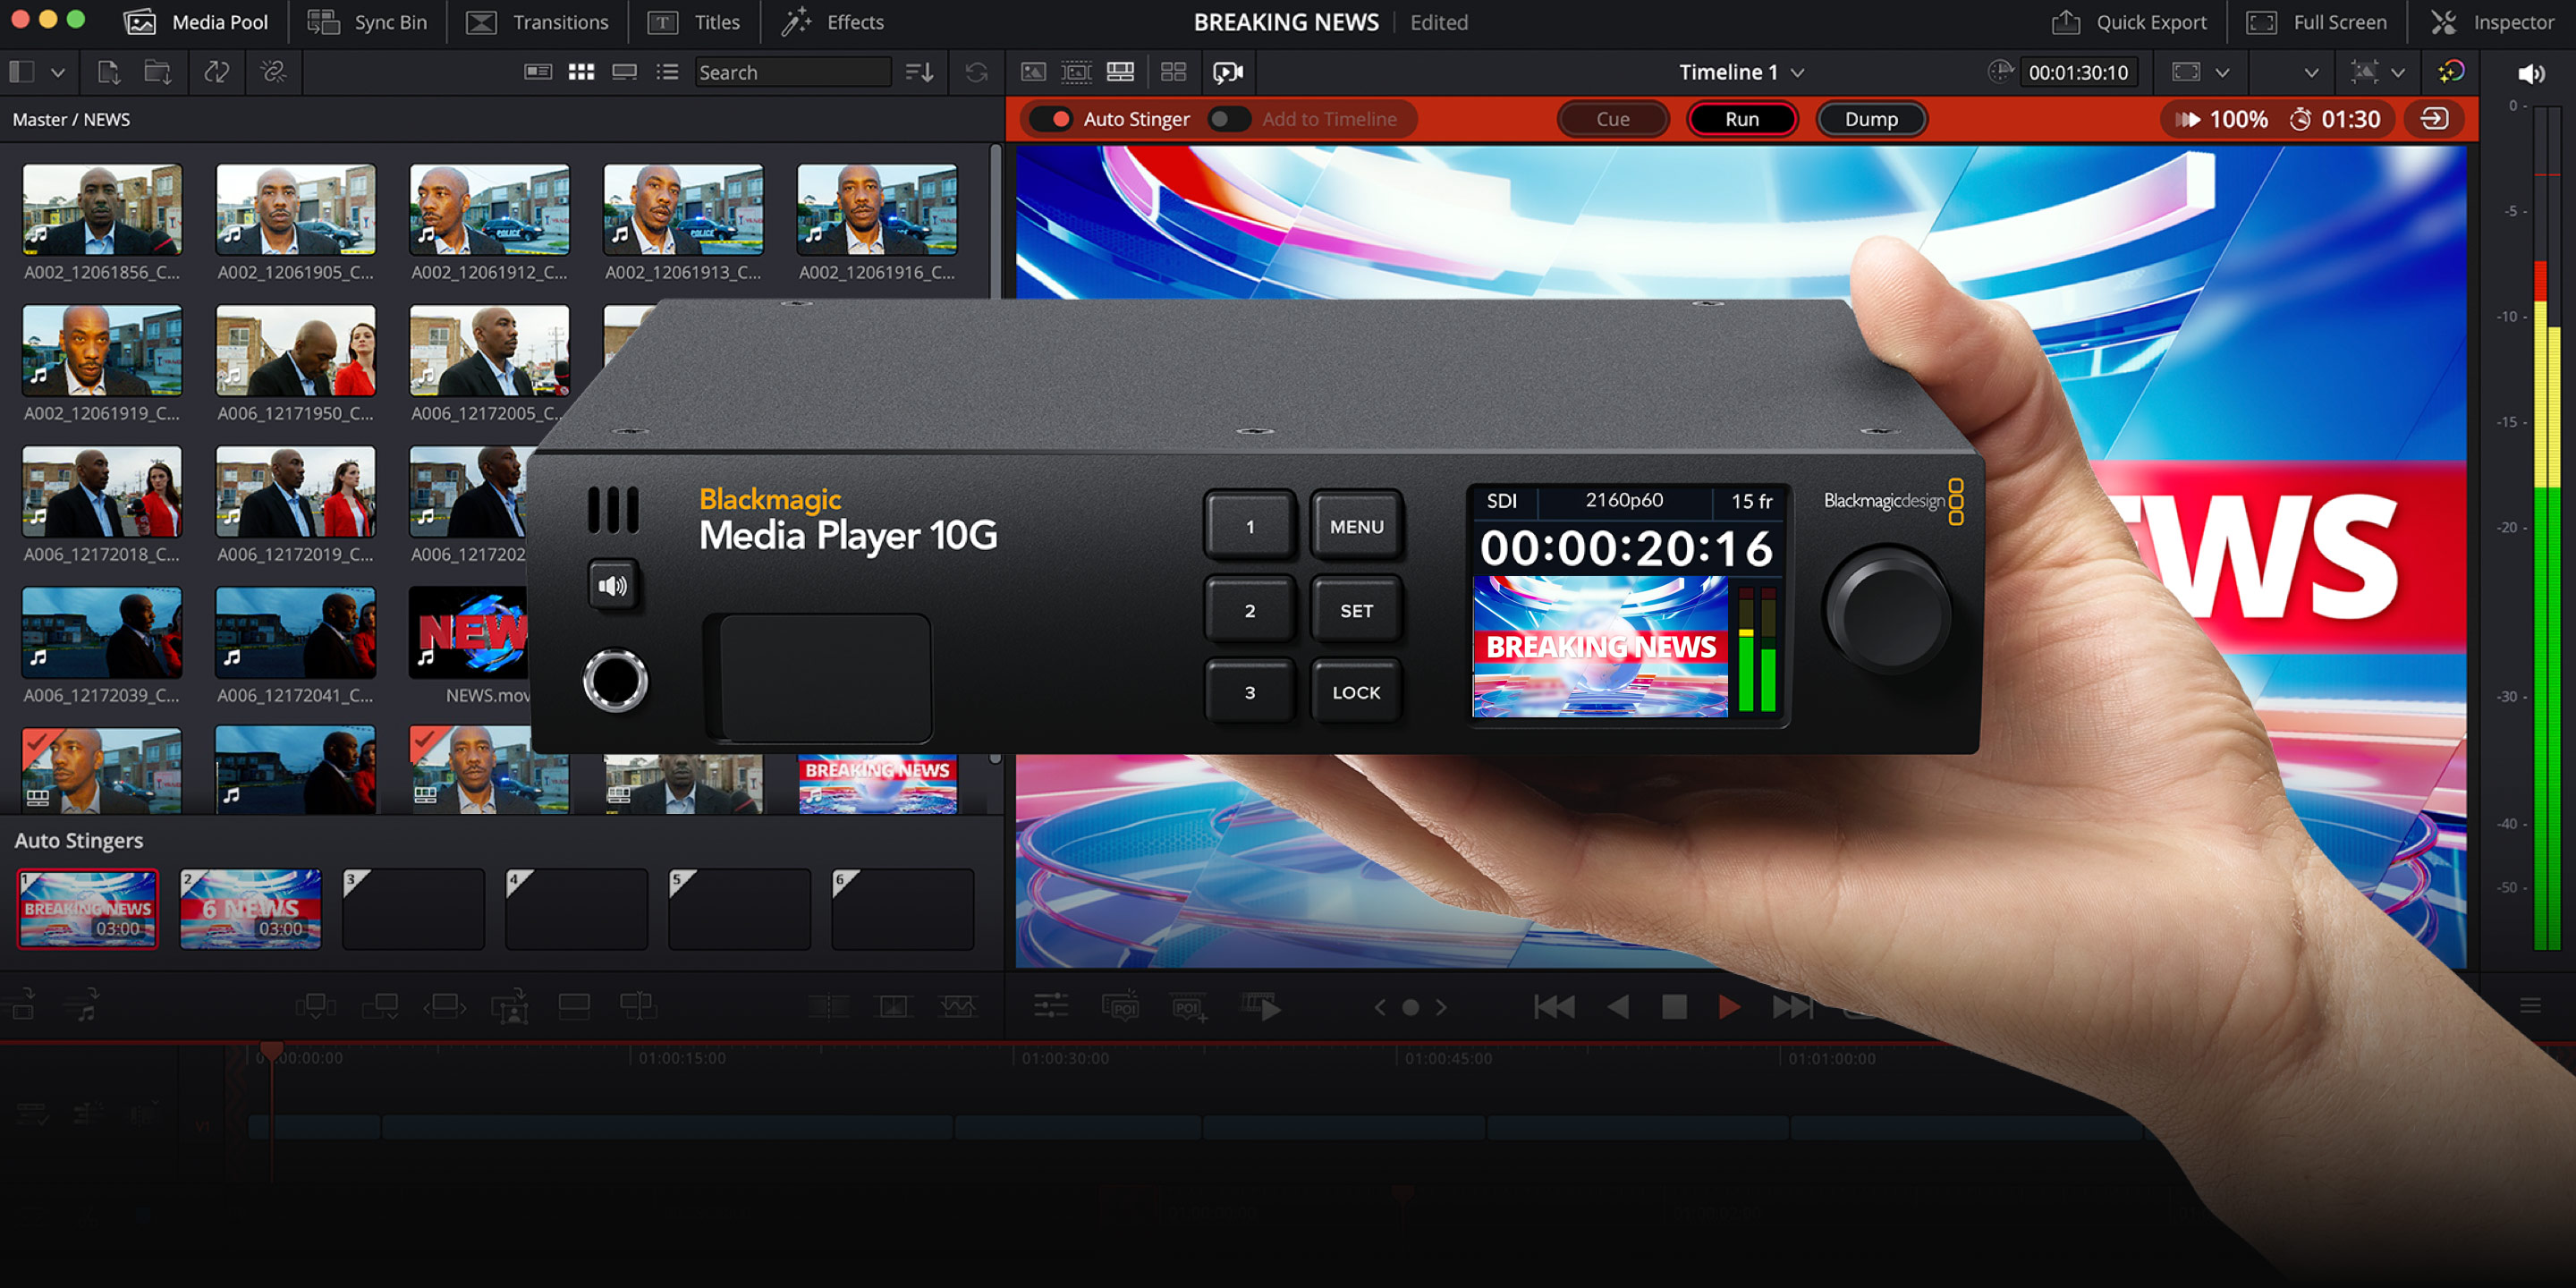The image size is (2576, 1288).
Task: Click the replay camera icon
Action: (1228, 72)
